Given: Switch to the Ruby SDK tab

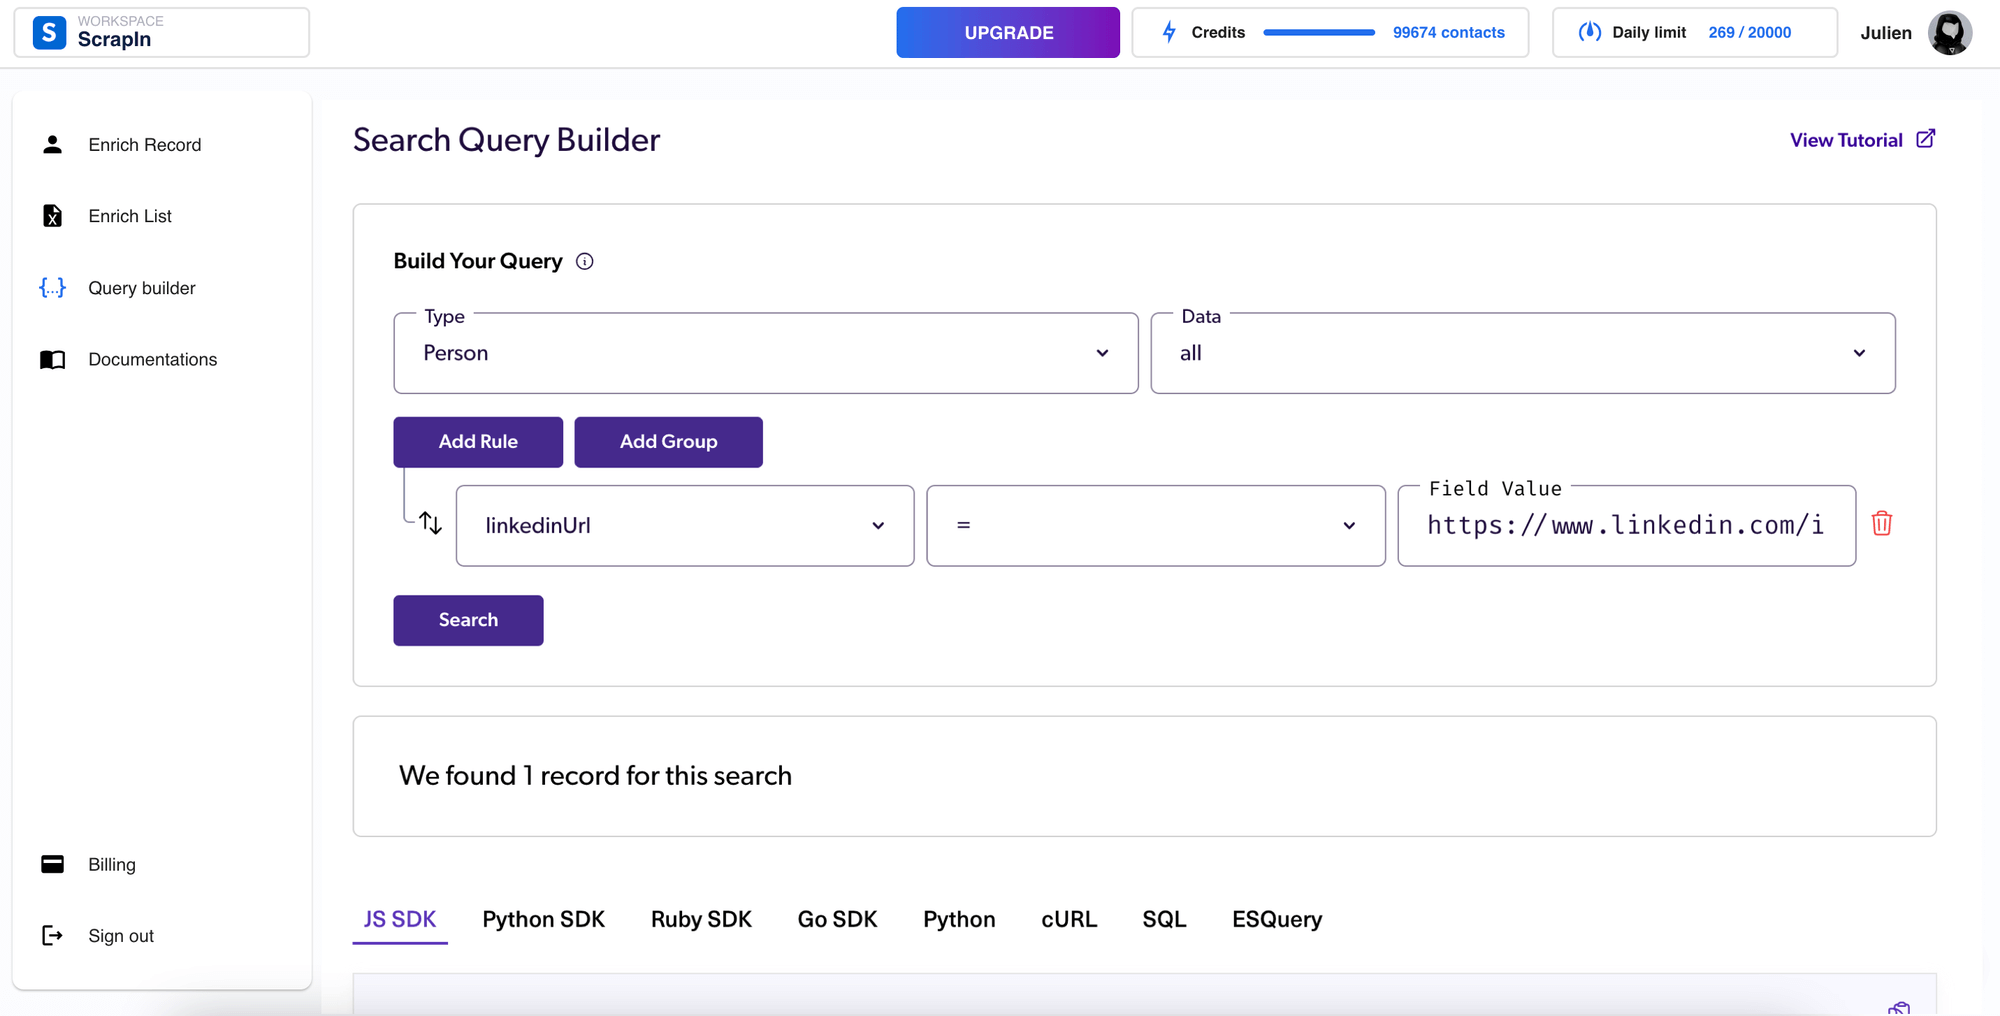Looking at the screenshot, I should point(701,919).
